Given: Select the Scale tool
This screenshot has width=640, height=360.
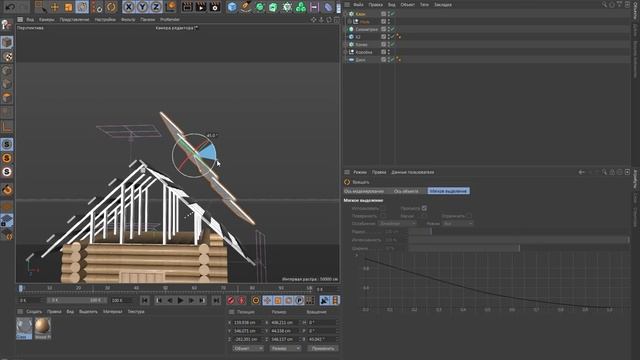Looking at the screenshot, I should (68, 7).
